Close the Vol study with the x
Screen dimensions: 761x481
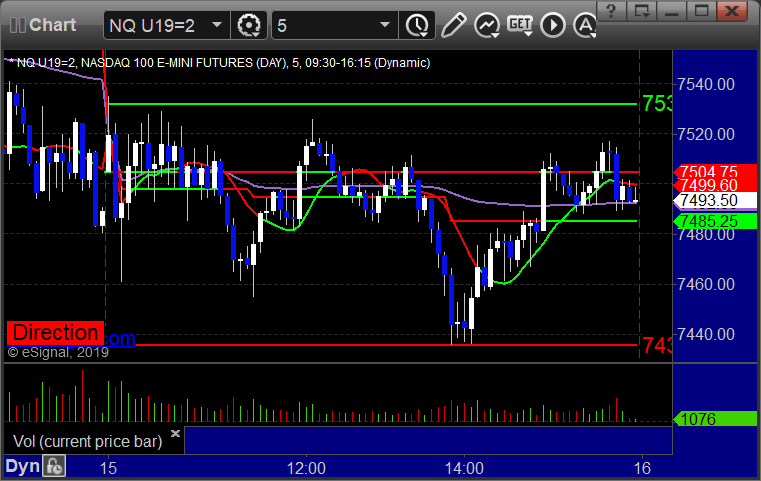(x=176, y=433)
